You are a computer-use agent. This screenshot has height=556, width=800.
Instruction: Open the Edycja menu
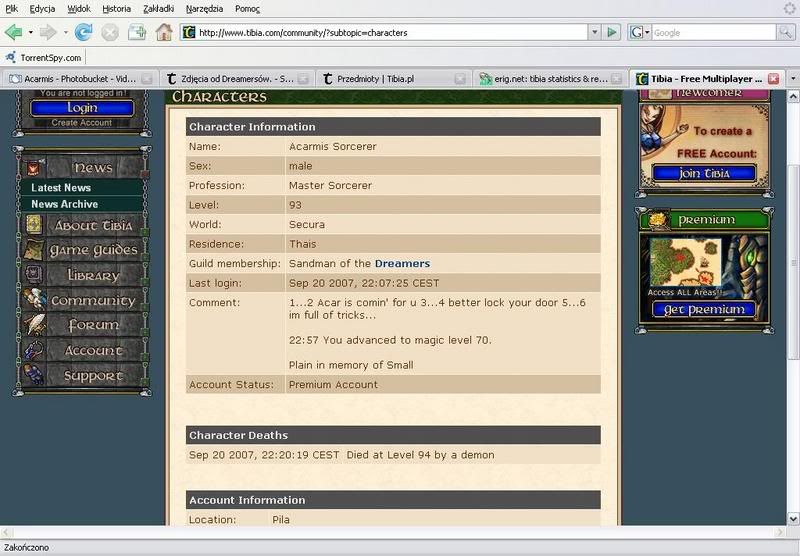[42, 9]
